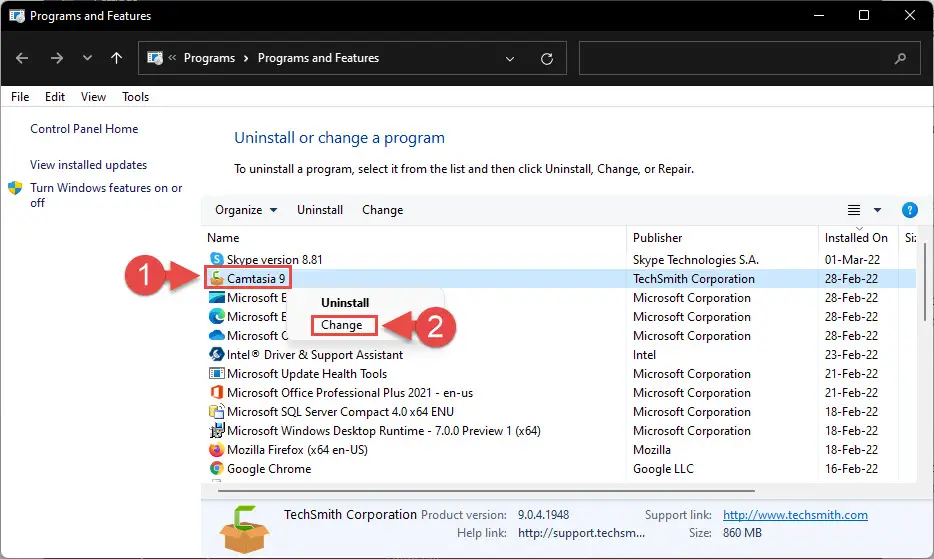Click the SQL Server Compact icon
Image resolution: width=934 pixels, height=559 pixels.
click(217, 412)
